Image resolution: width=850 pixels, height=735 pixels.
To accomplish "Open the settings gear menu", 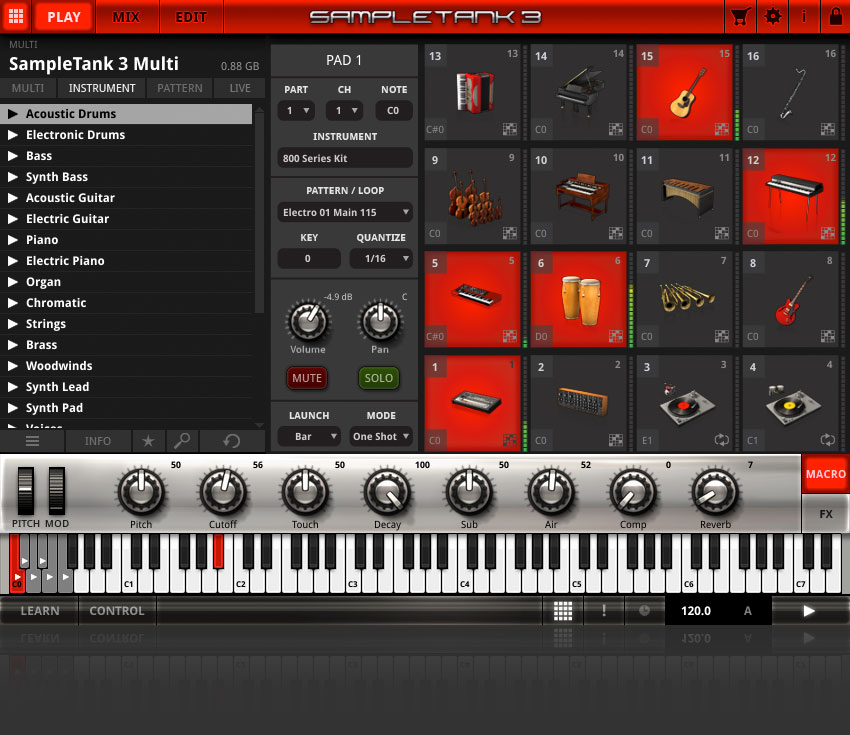I will (x=771, y=17).
